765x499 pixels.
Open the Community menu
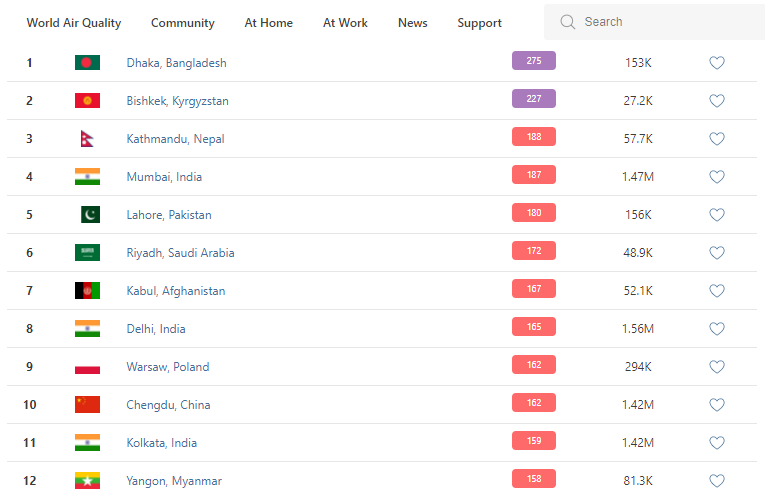coord(182,23)
